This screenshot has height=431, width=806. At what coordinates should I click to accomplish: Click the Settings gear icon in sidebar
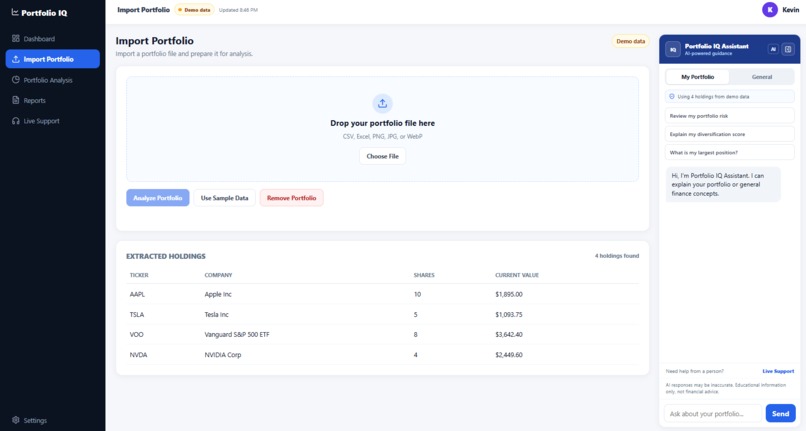pos(15,420)
